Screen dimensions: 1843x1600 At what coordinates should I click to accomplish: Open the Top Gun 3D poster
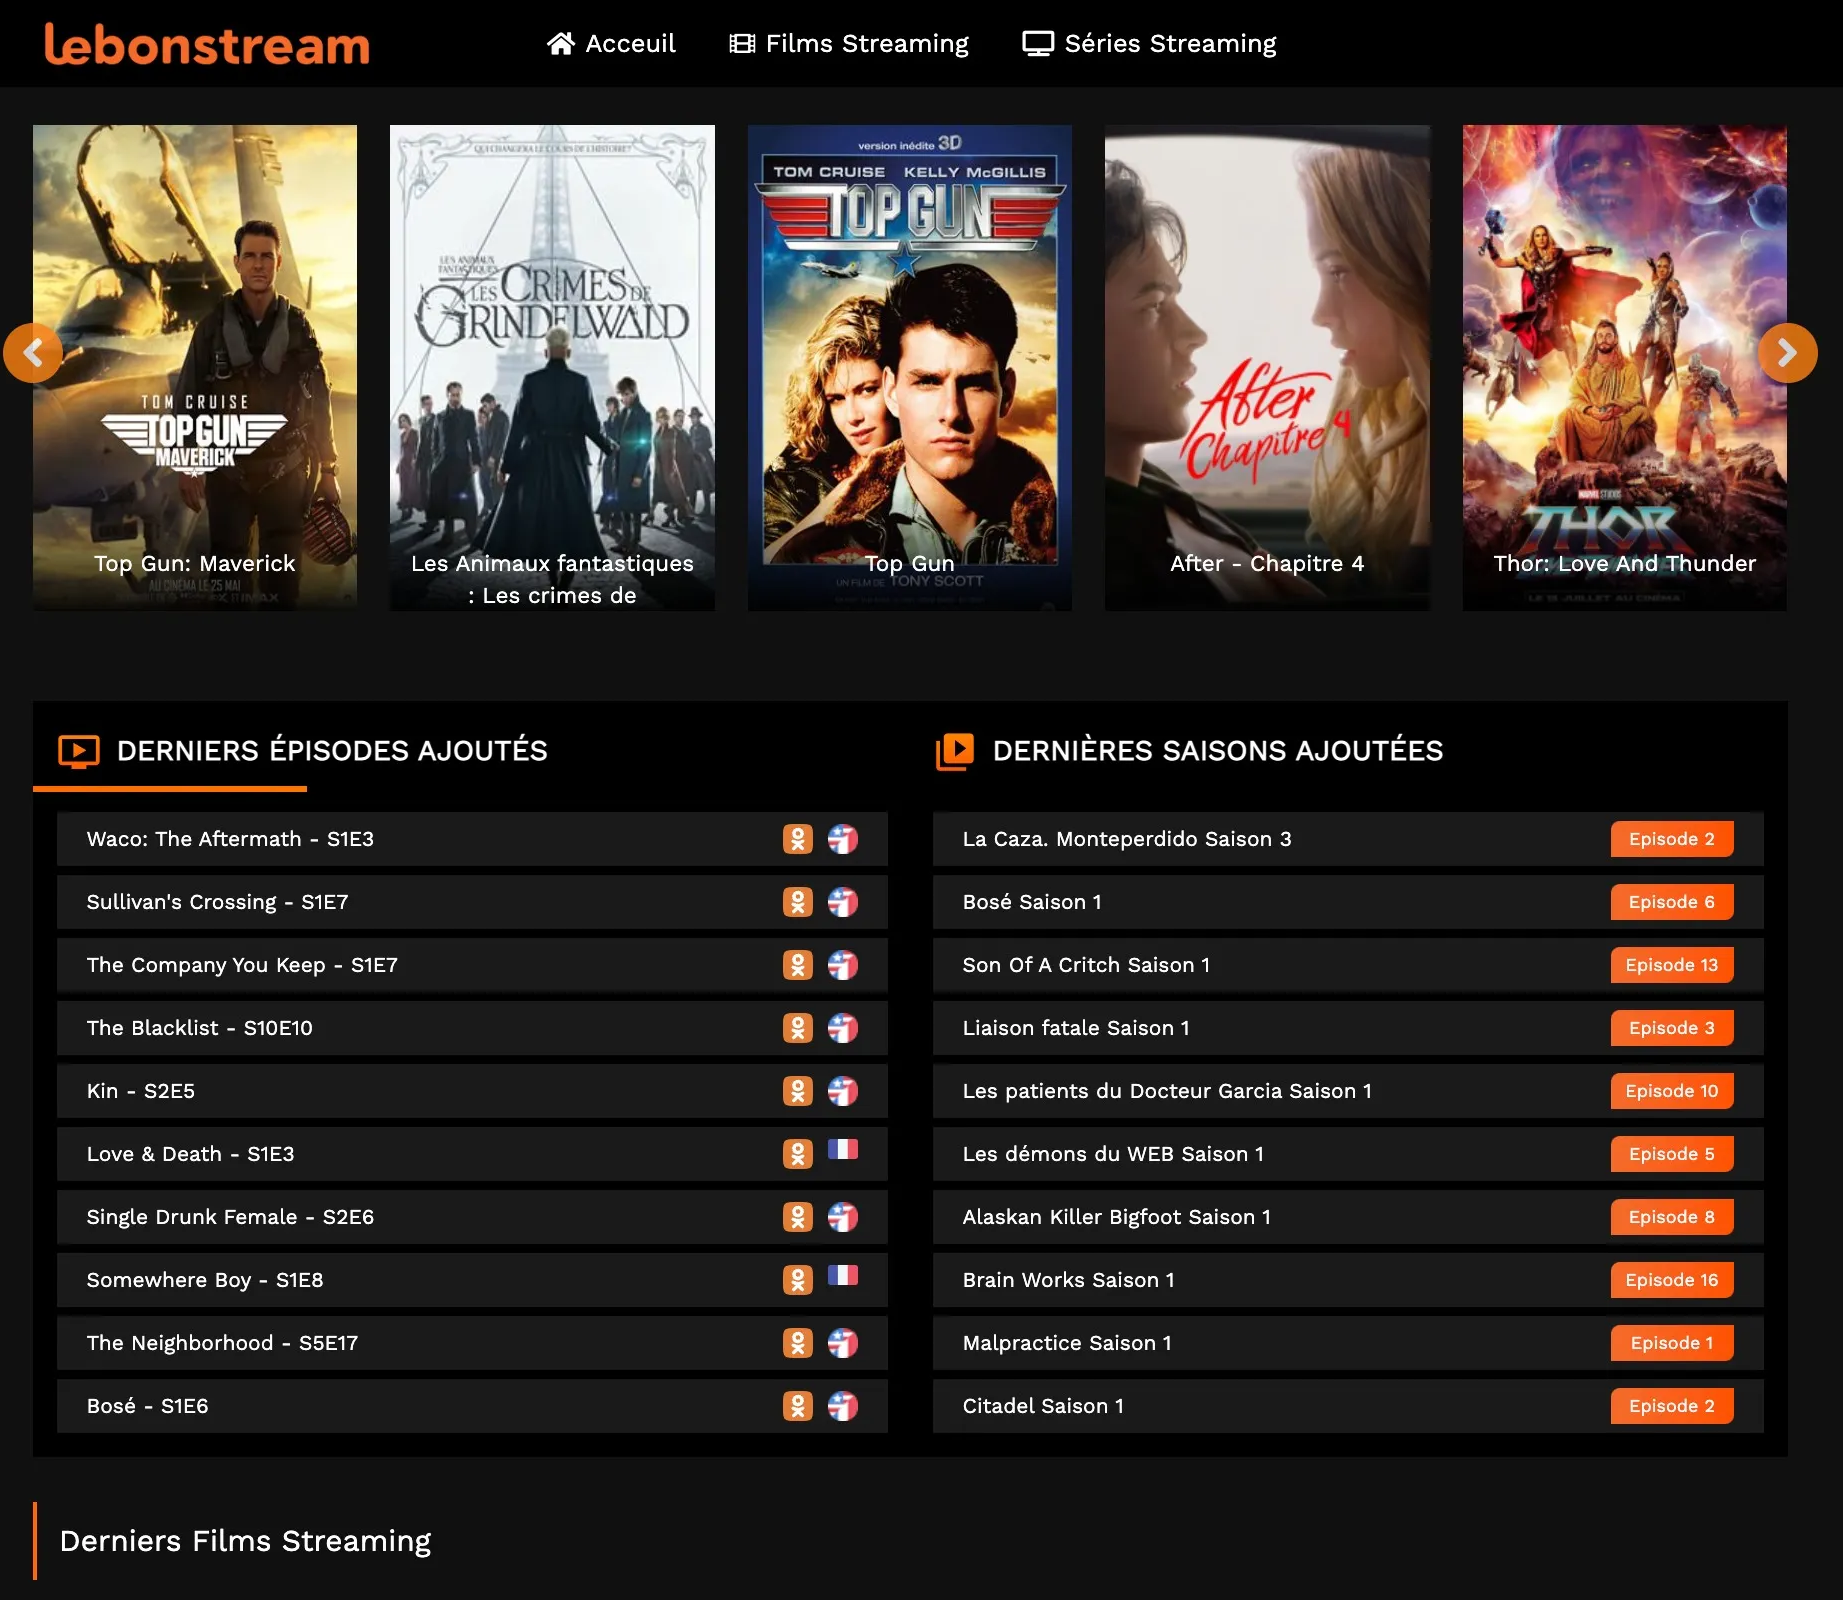[910, 367]
